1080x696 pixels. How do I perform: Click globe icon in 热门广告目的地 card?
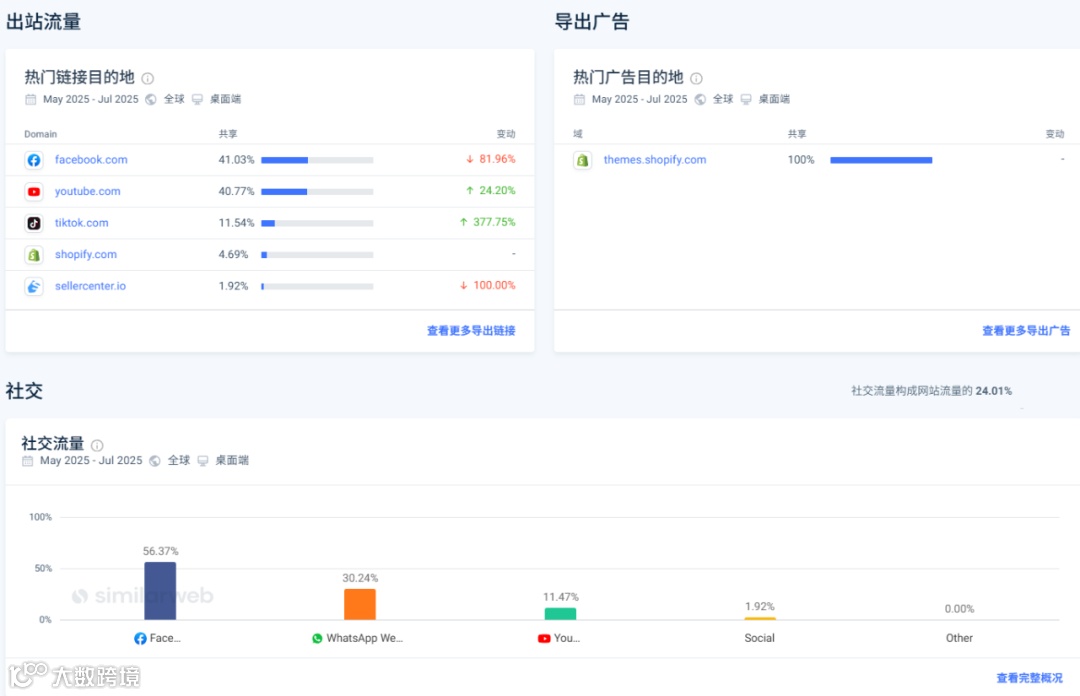[x=700, y=99]
